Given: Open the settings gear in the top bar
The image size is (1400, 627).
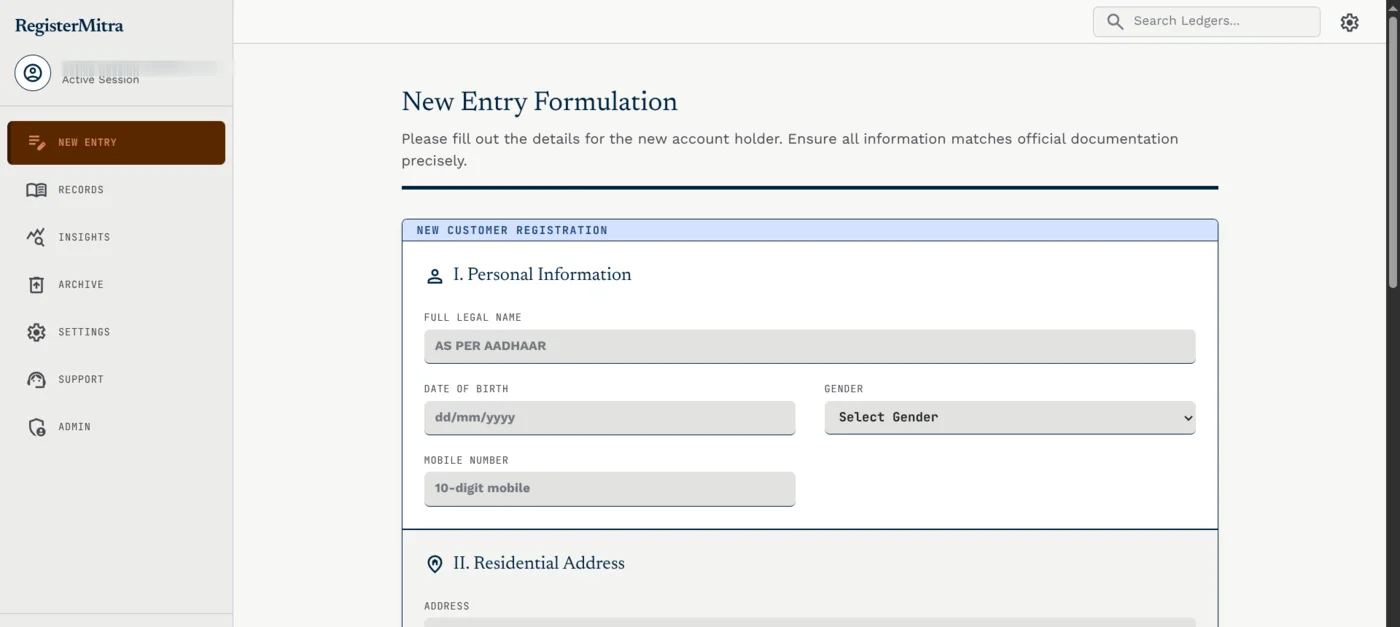Looking at the screenshot, I should 1349,22.
